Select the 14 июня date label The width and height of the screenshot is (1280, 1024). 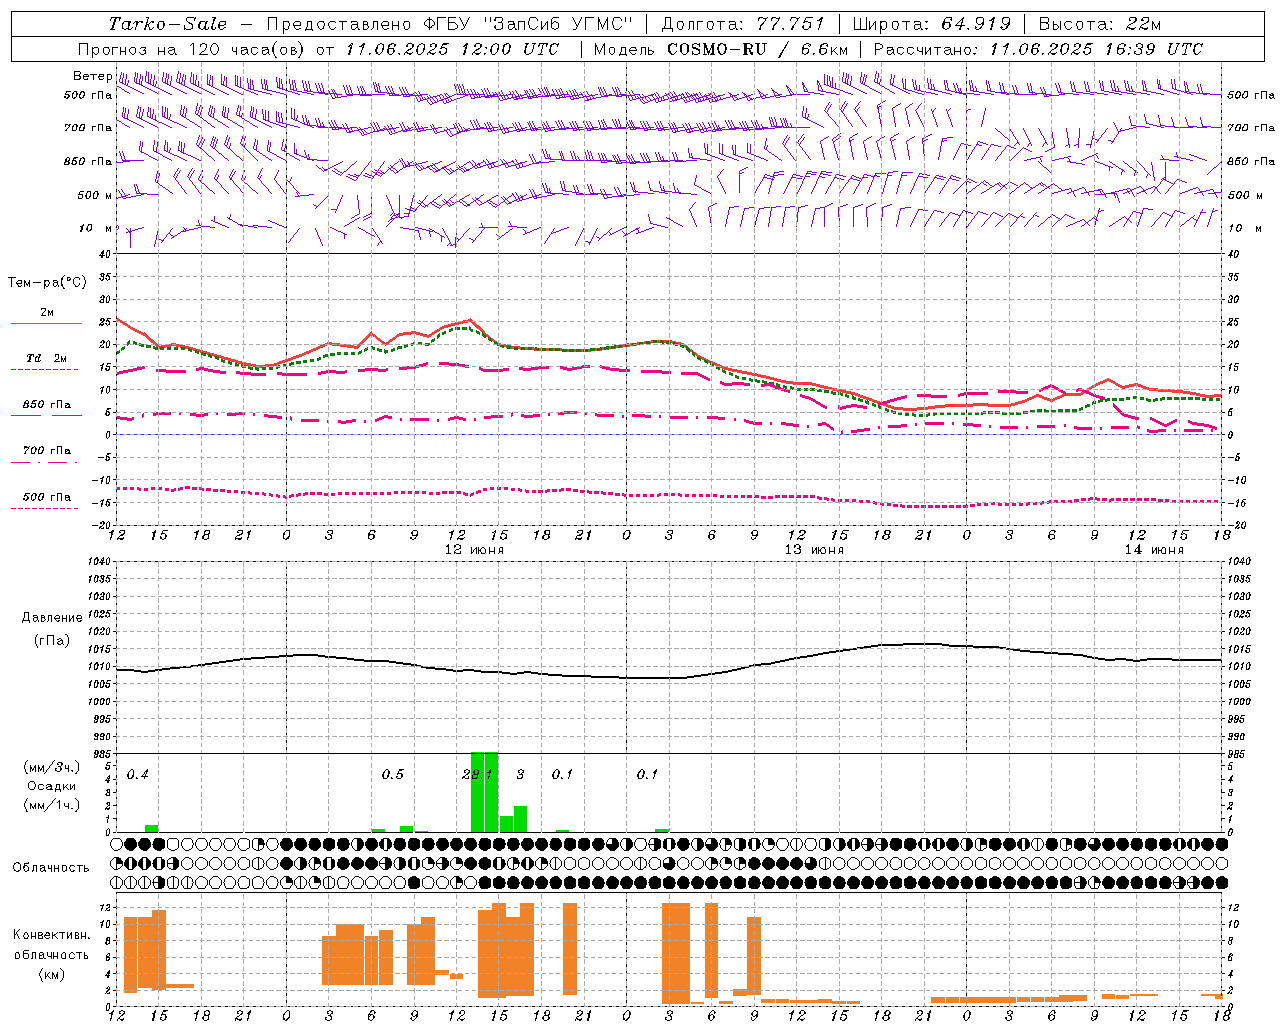(1154, 550)
